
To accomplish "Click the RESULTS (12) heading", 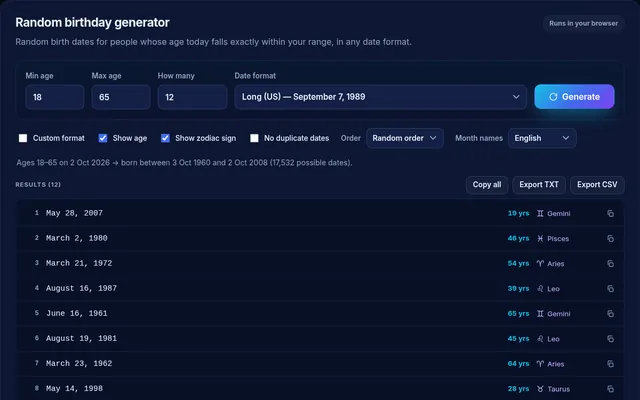I will coord(38,185).
